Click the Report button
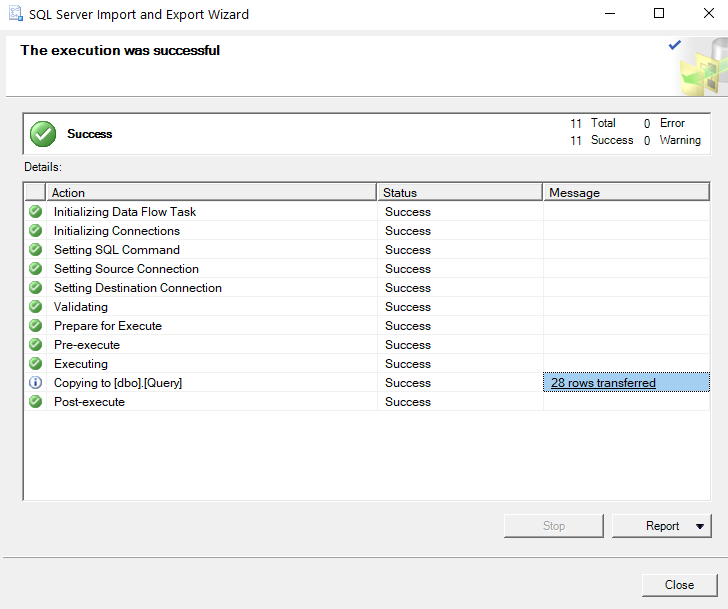 pyautogui.click(x=661, y=526)
